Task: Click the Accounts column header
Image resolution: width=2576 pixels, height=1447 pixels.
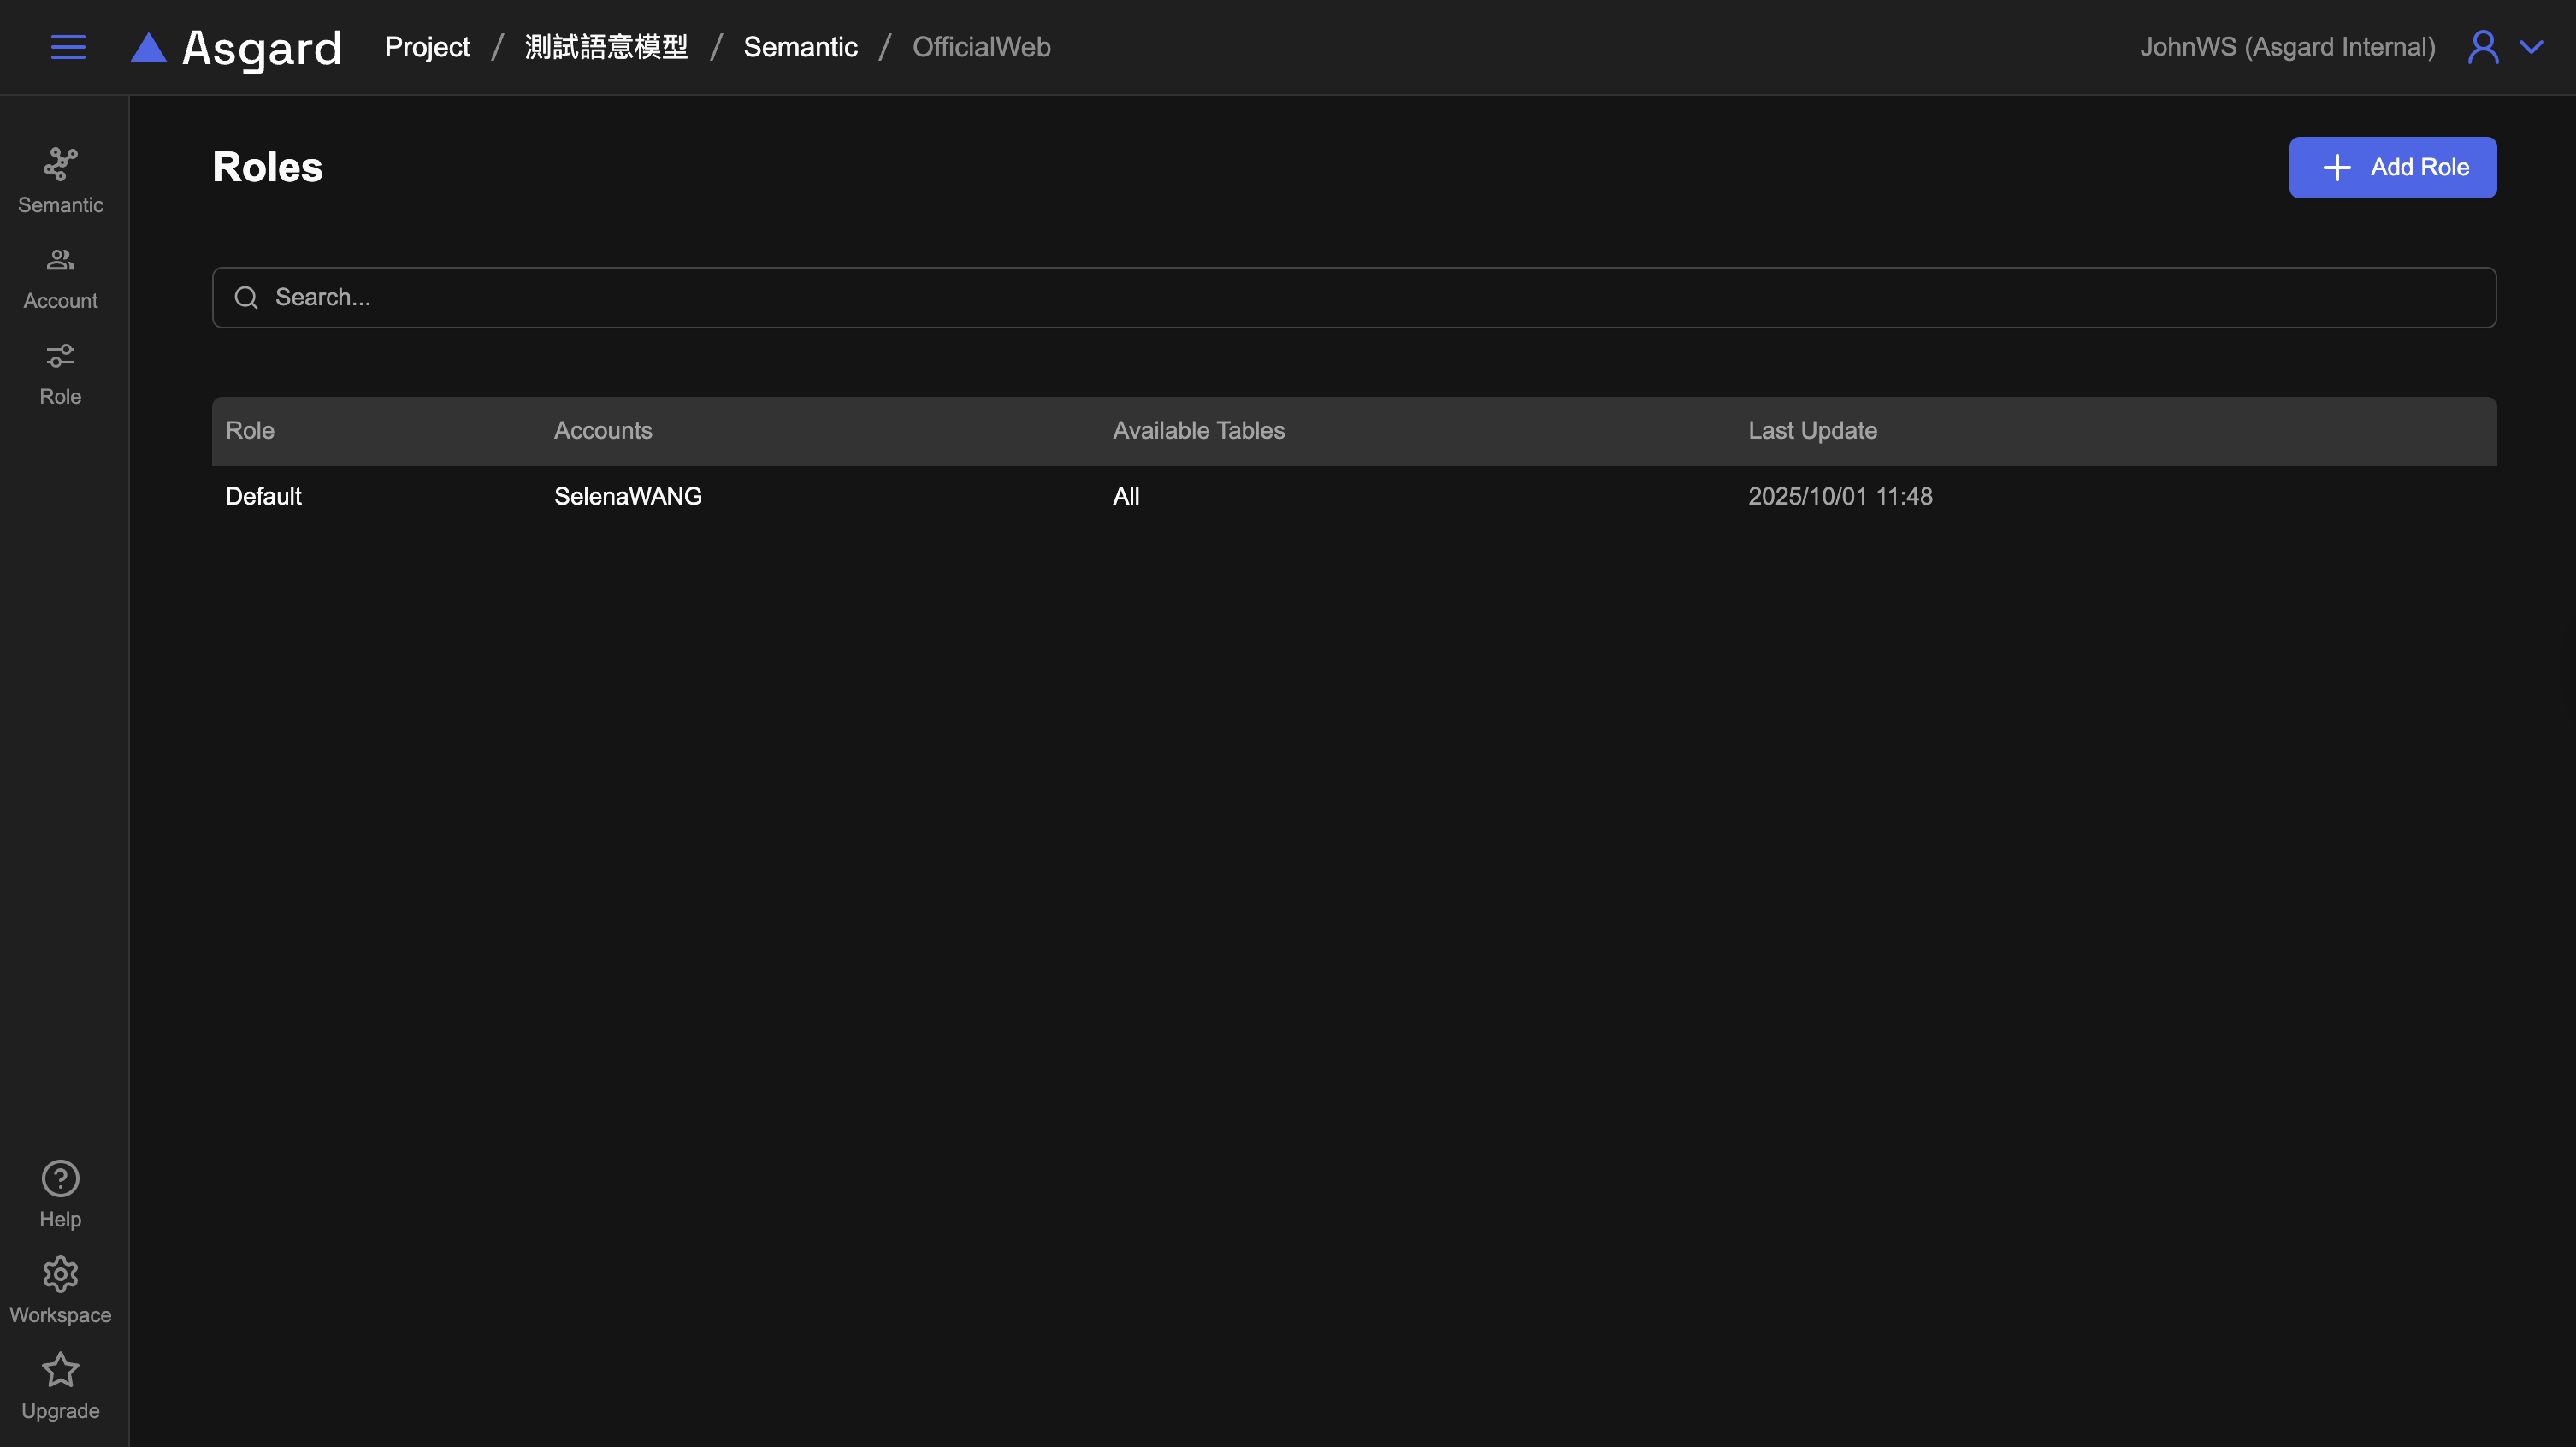Action: (x=603, y=430)
